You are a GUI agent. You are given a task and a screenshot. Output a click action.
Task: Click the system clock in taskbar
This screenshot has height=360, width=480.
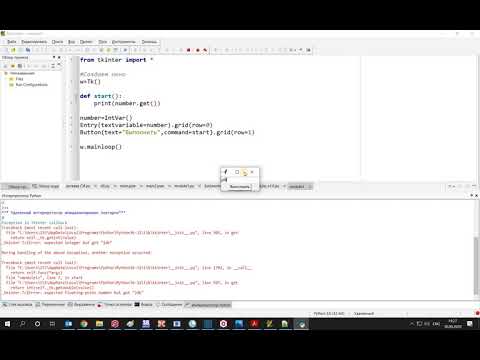(x=453, y=324)
